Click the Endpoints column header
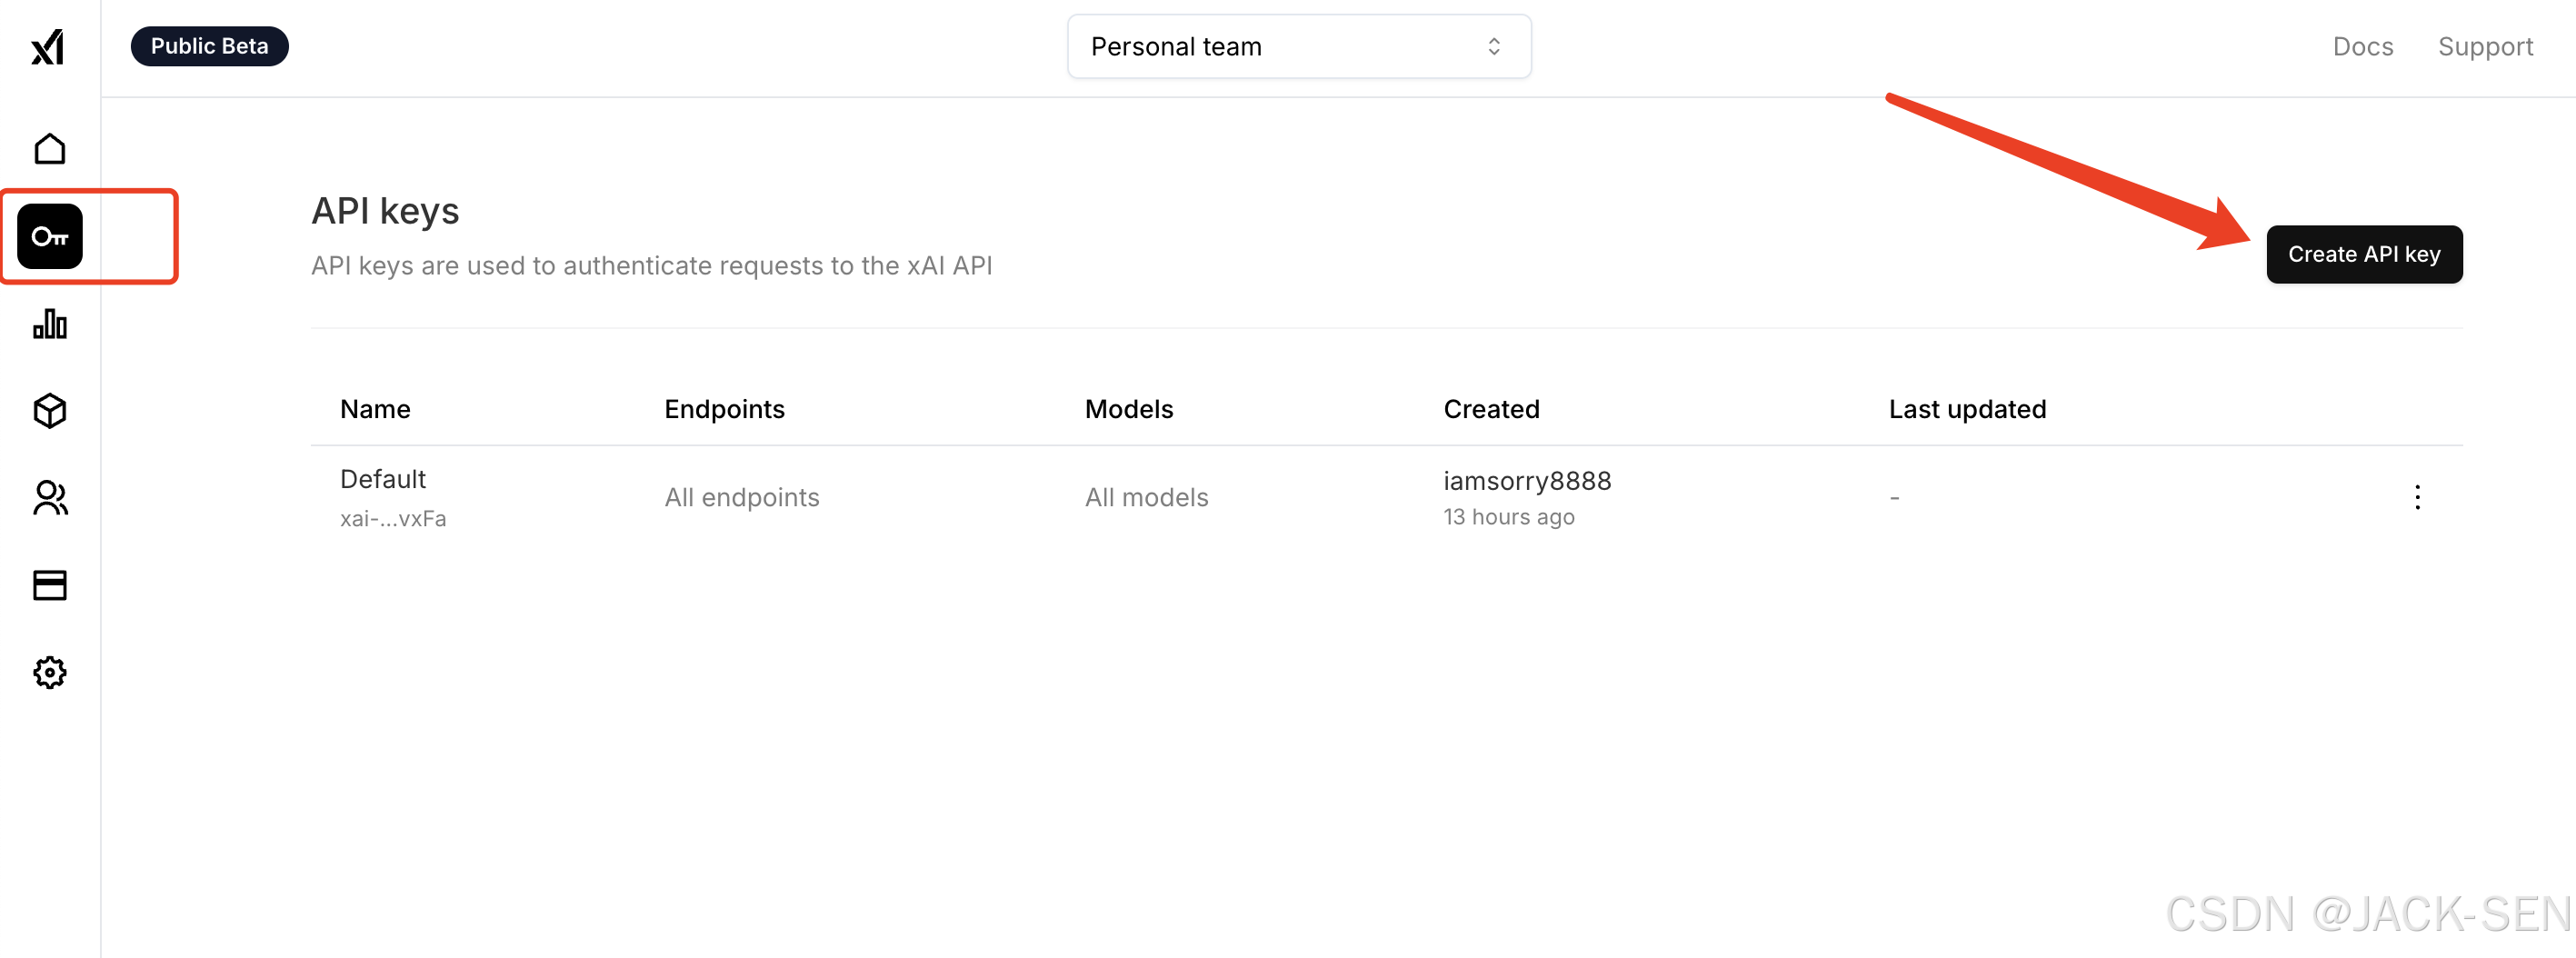Viewport: 2576px width, 958px height. click(x=724, y=408)
